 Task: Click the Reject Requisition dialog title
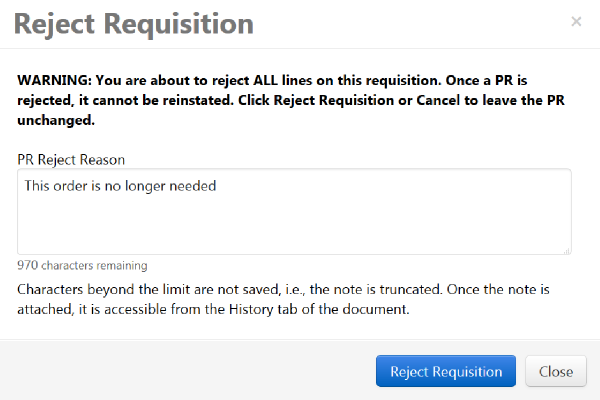(x=133, y=23)
